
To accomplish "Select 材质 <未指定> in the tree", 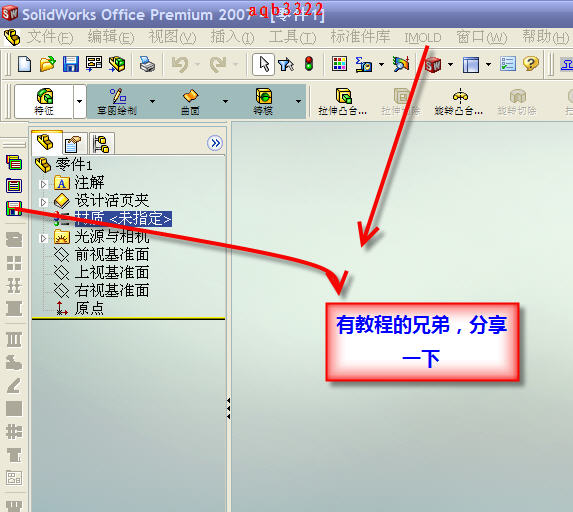I will point(123,219).
